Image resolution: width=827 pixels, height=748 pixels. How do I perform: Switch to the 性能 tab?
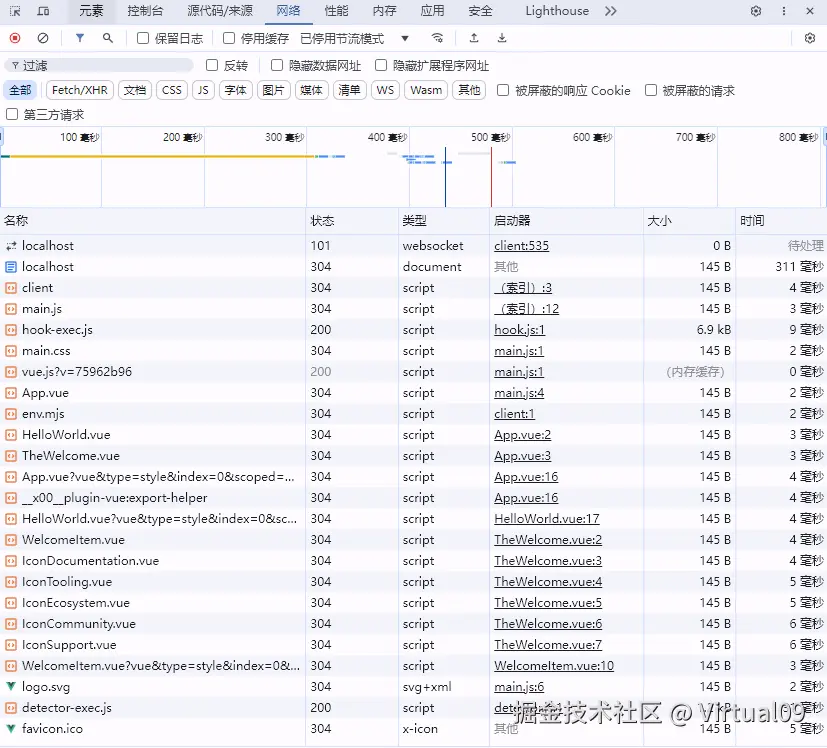tap(336, 11)
